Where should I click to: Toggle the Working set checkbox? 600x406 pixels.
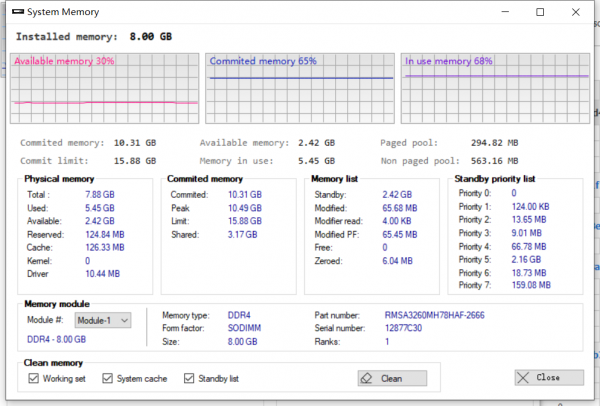tap(34, 378)
